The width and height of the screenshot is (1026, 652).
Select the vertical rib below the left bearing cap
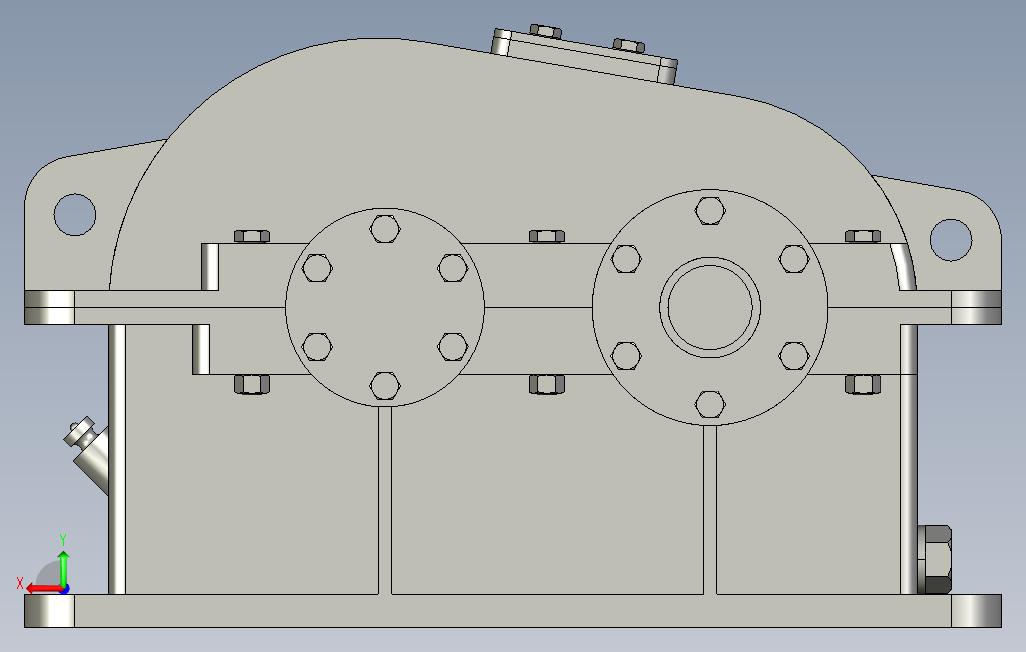(x=385, y=500)
